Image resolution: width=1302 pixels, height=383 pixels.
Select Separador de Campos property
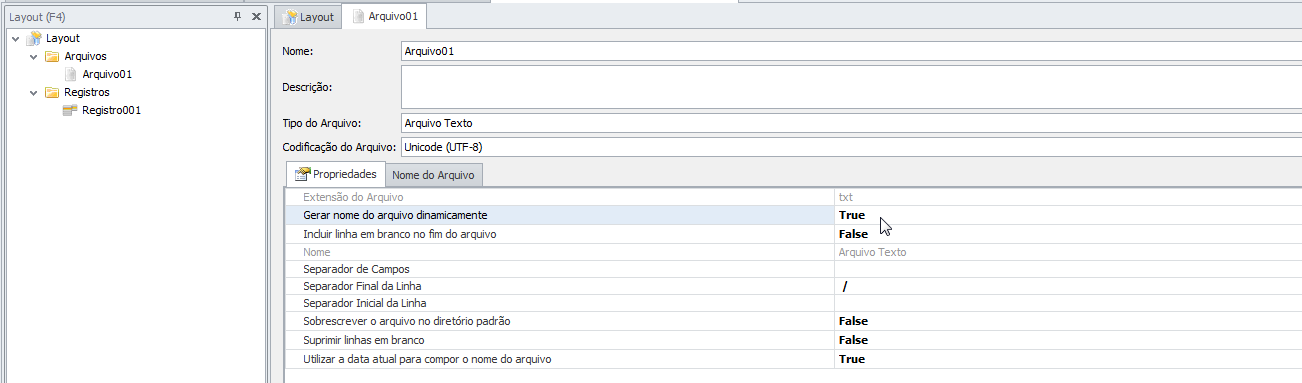tap(794, 269)
